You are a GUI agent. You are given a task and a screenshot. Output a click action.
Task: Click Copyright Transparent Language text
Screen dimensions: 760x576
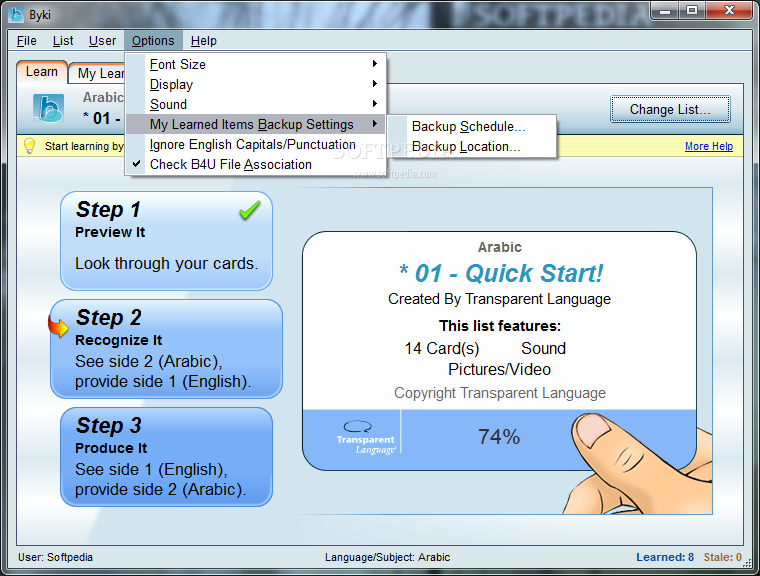pyautogui.click(x=500, y=393)
